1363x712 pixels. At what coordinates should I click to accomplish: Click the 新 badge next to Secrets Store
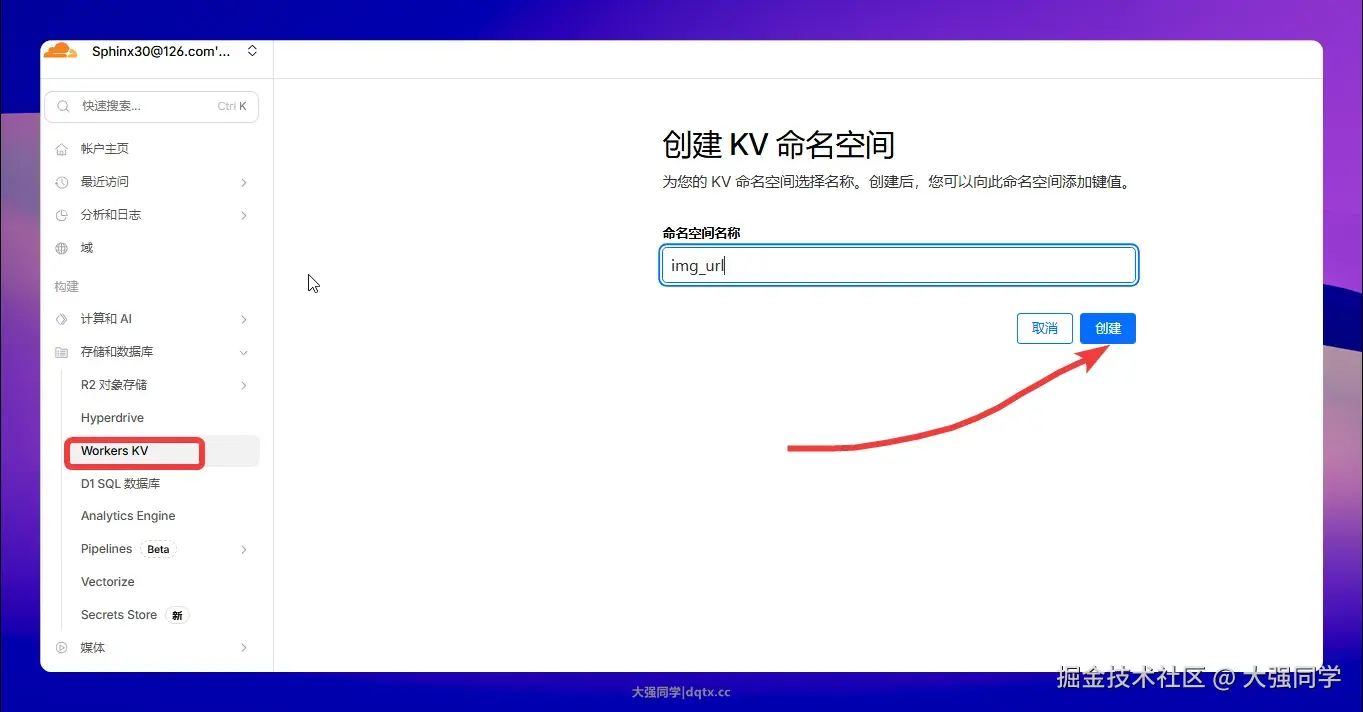[x=177, y=615]
